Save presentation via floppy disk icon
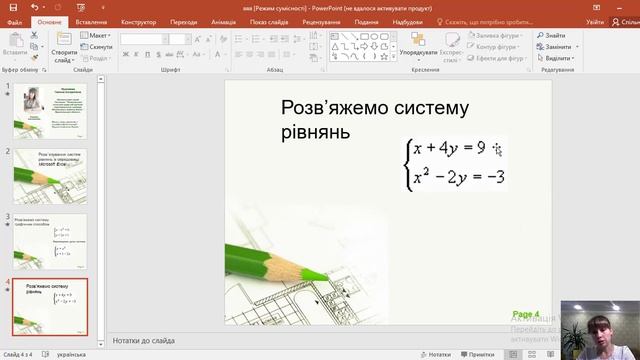The height and width of the screenshot is (360, 640). 13,7
